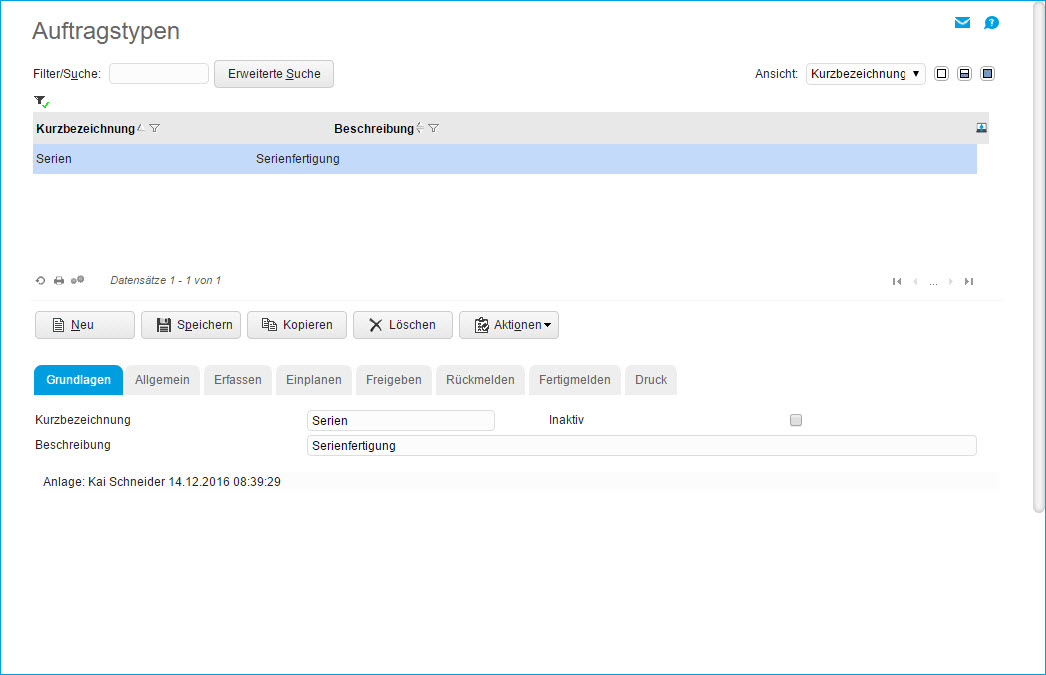
Task: Click the Erweiterte Suche button
Action: (x=274, y=74)
